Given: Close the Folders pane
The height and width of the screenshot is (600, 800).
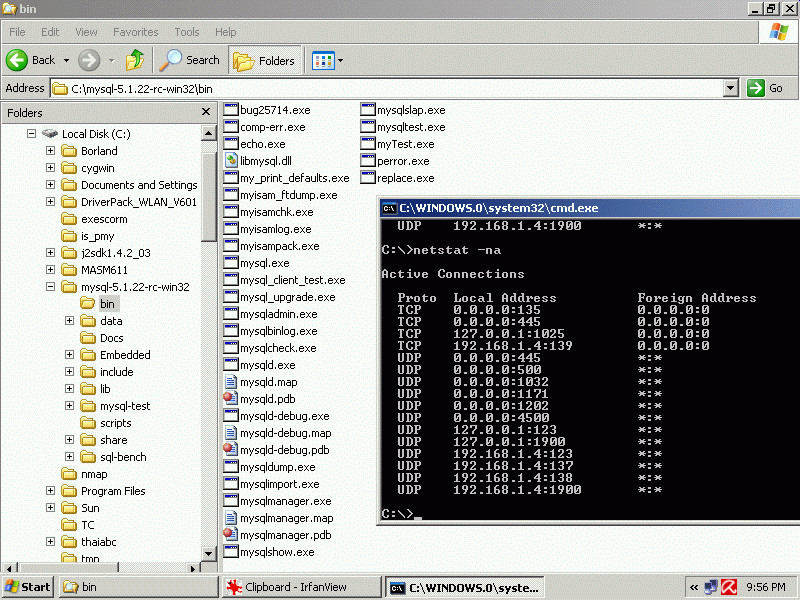Looking at the screenshot, I should tap(206, 112).
